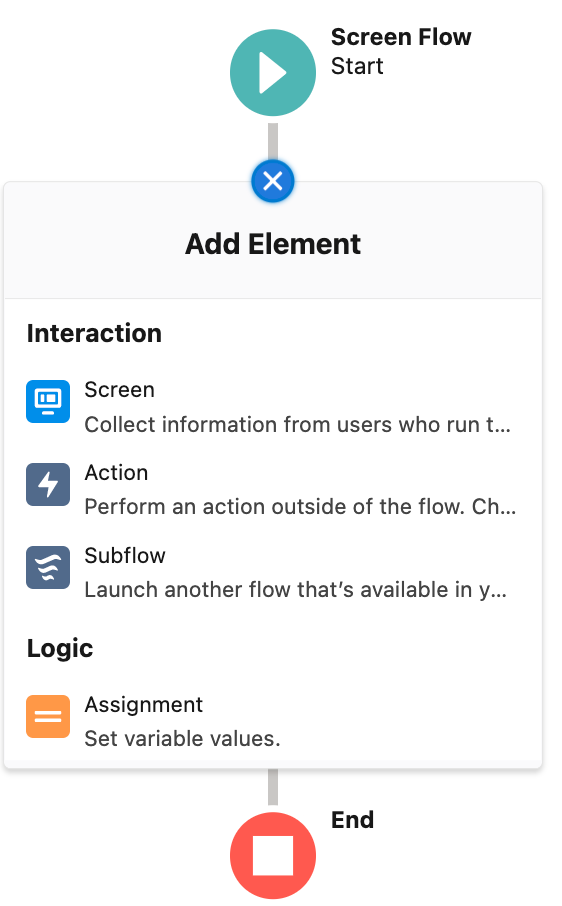Click the End label text
The height and width of the screenshot is (906, 562).
(352, 820)
